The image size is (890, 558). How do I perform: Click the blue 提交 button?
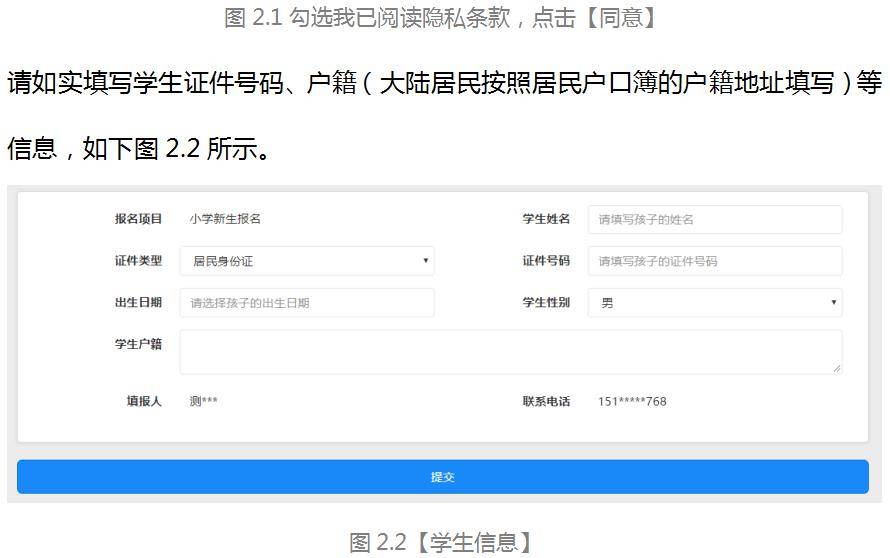443,477
